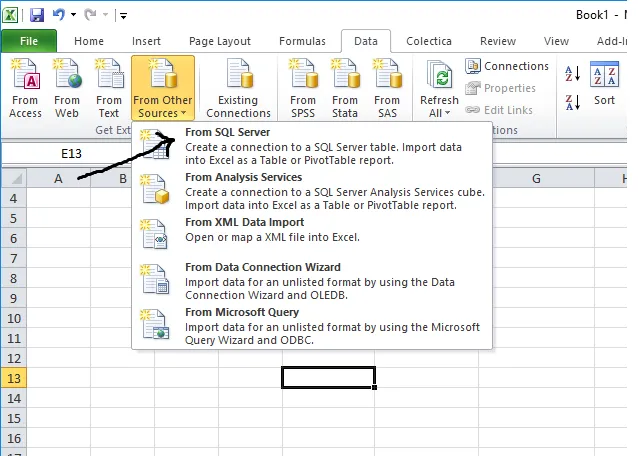638x456 pixels.
Task: Expand the Undo history dropdown arrow
Action: point(74,15)
